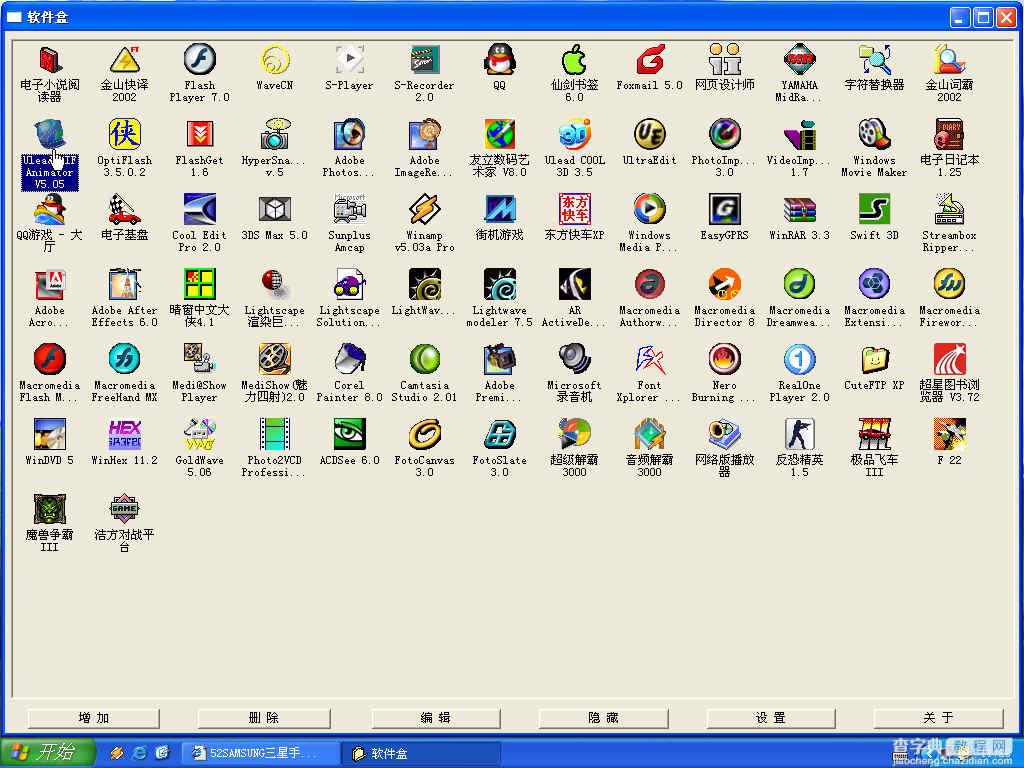Launch EasyGPRS application
1024x768 pixels.
(724, 210)
